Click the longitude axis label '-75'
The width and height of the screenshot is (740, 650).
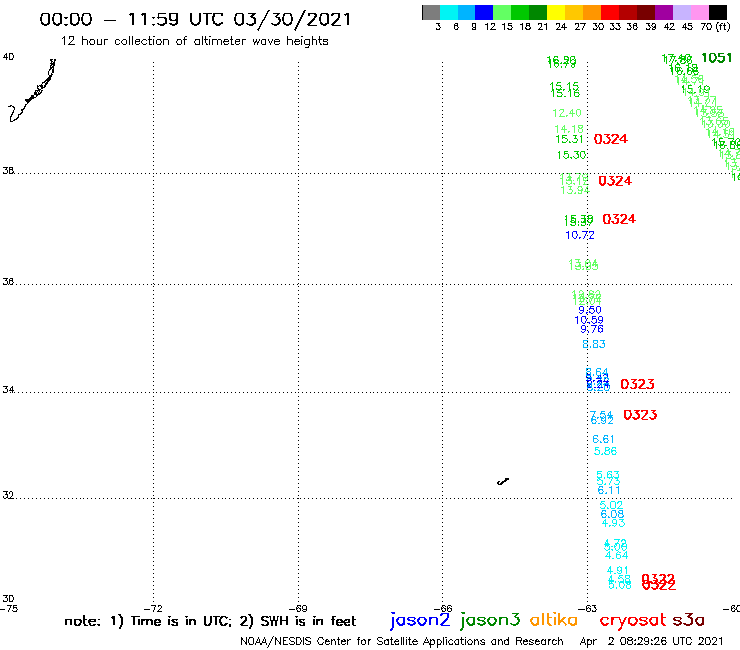9,608
